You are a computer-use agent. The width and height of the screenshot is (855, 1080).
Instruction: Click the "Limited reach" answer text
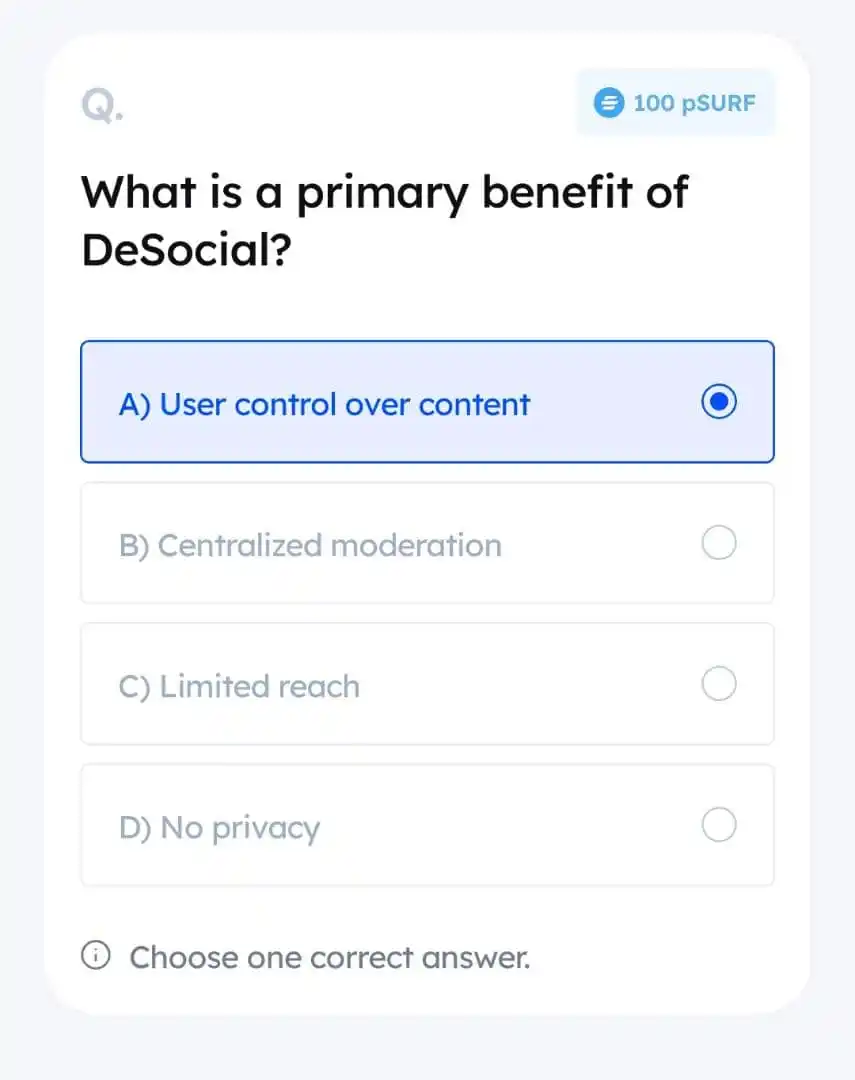point(260,686)
